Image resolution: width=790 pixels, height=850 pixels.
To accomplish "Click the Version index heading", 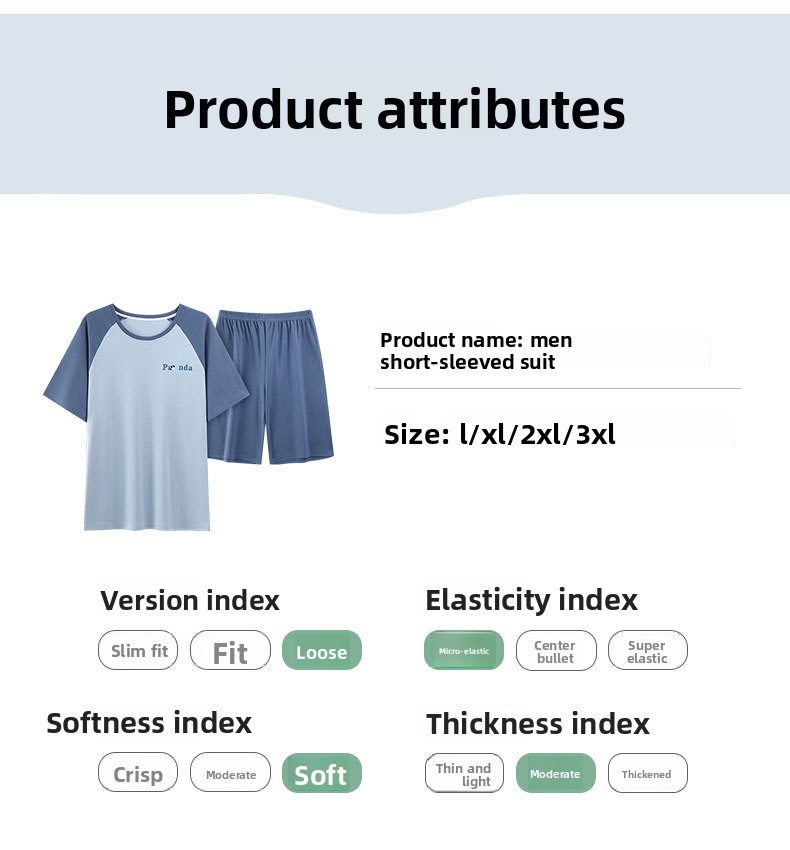I will 189,600.
